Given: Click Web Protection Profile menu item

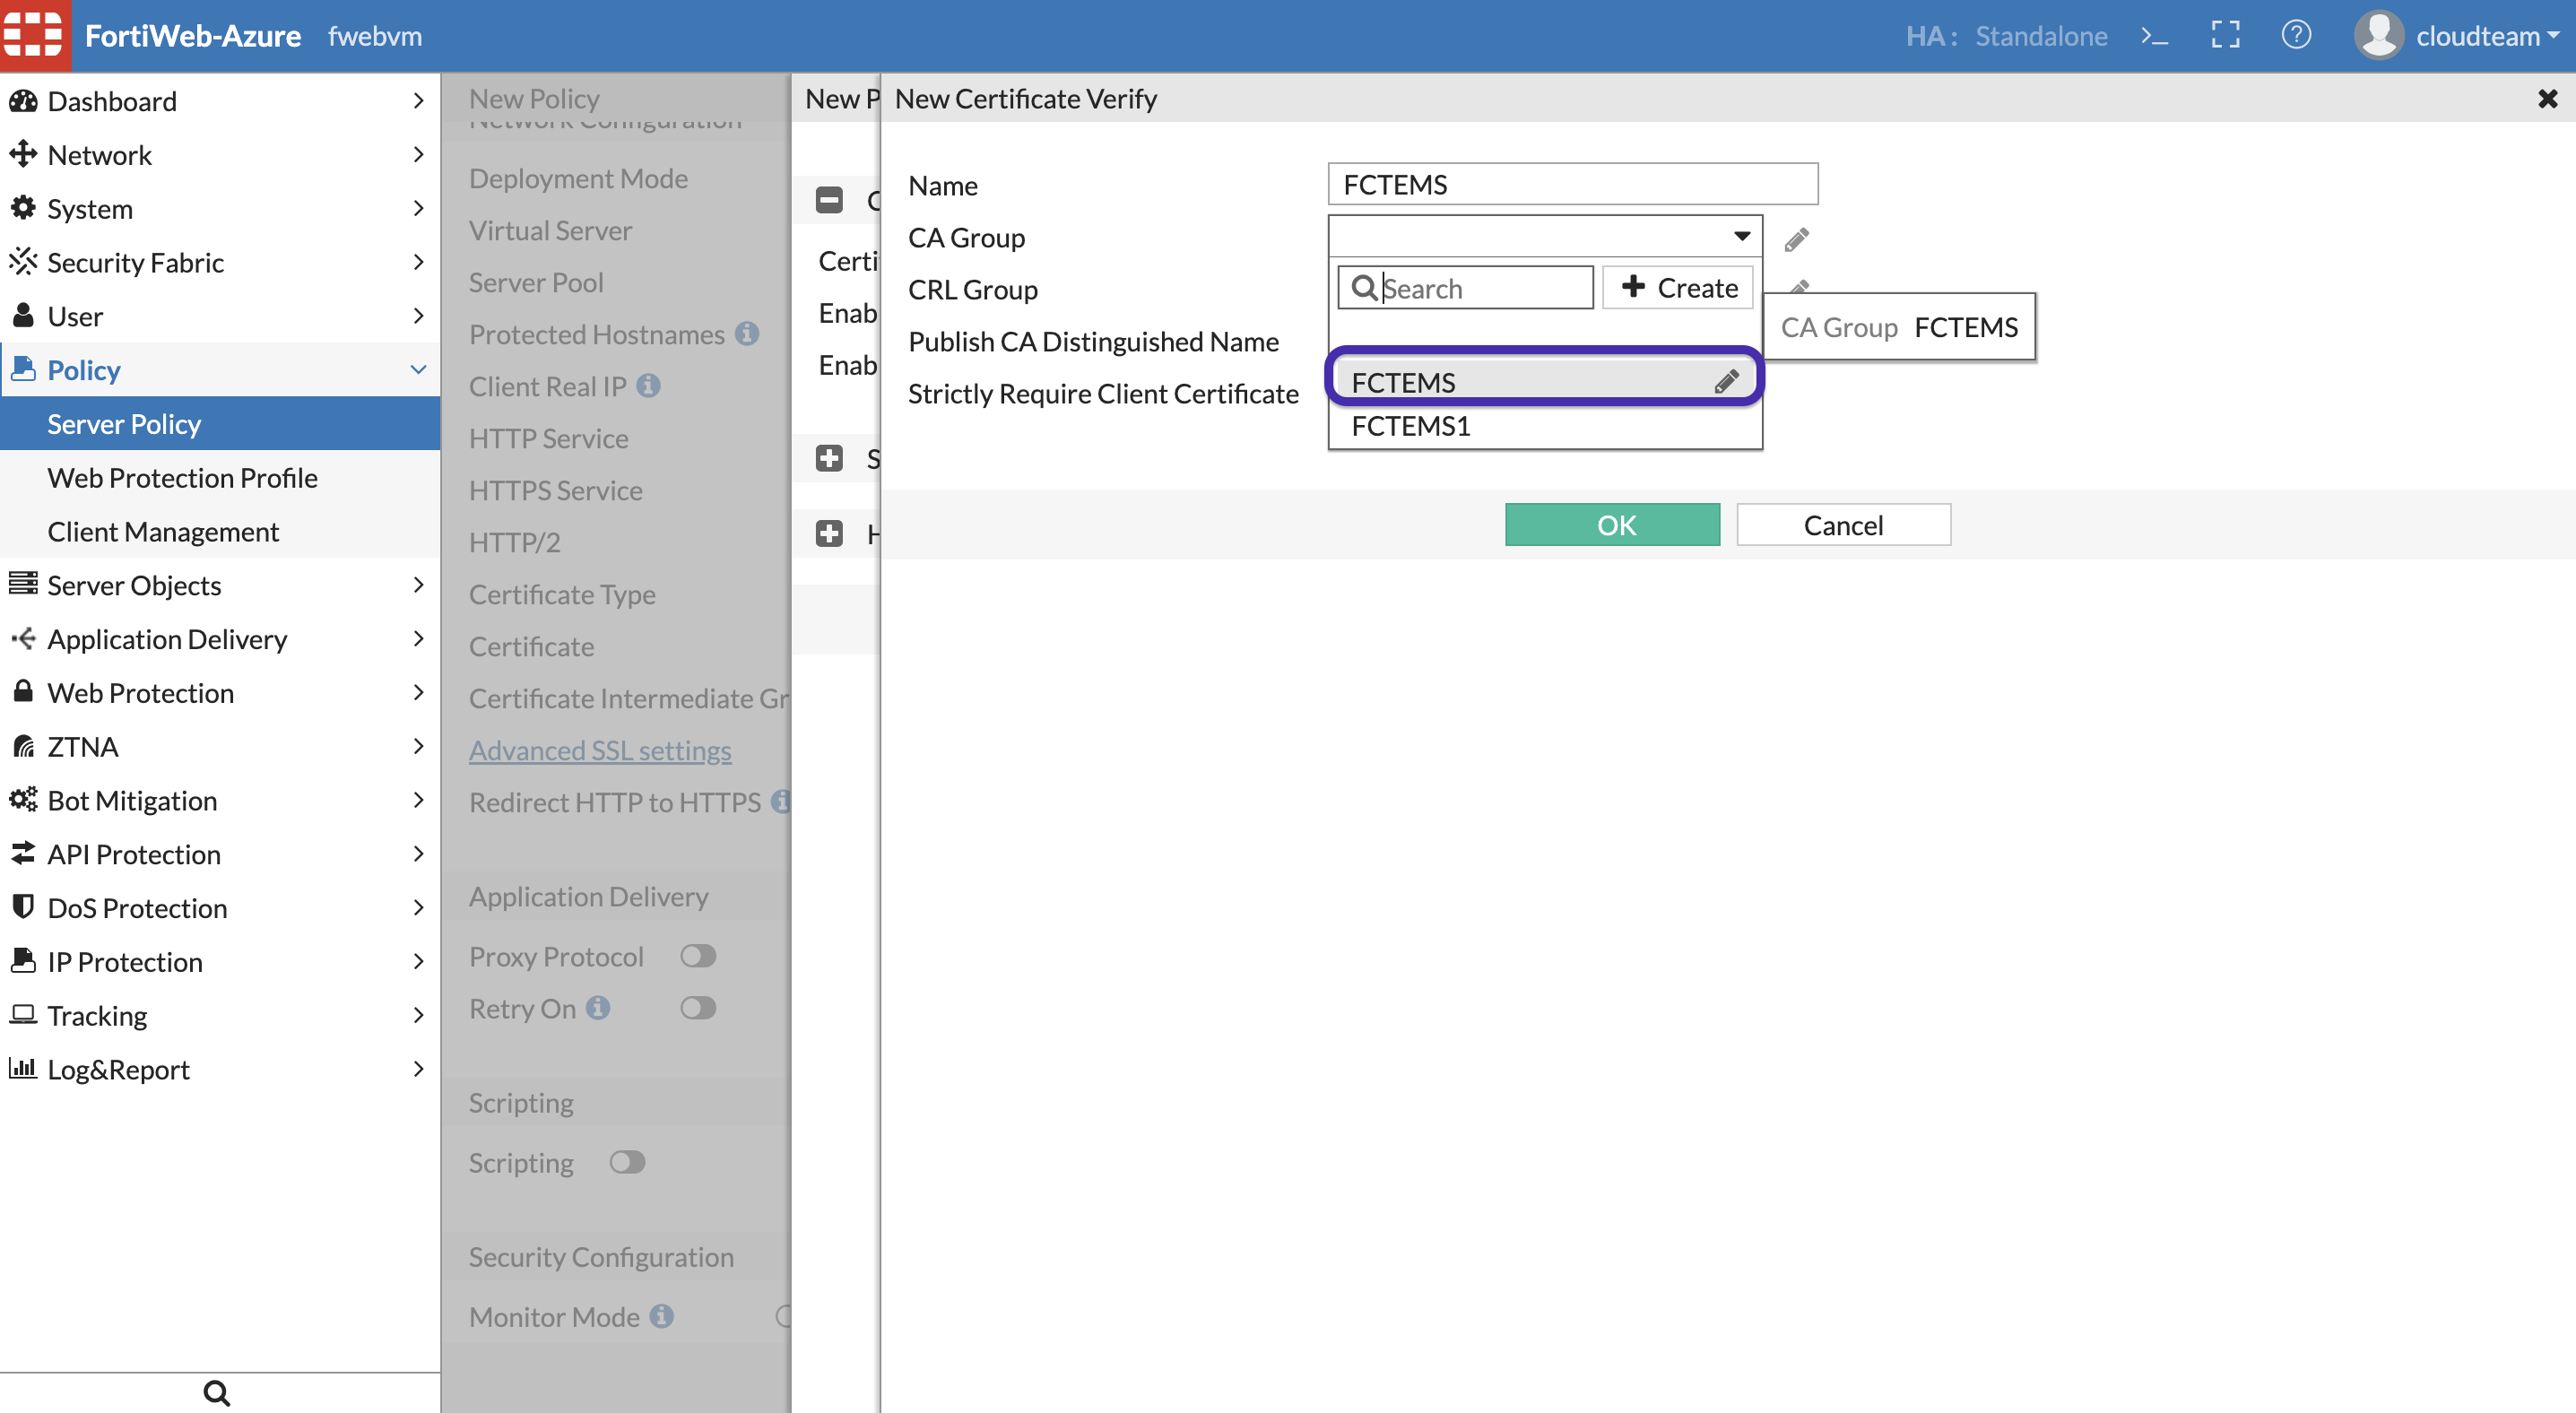Looking at the screenshot, I should pyautogui.click(x=183, y=475).
